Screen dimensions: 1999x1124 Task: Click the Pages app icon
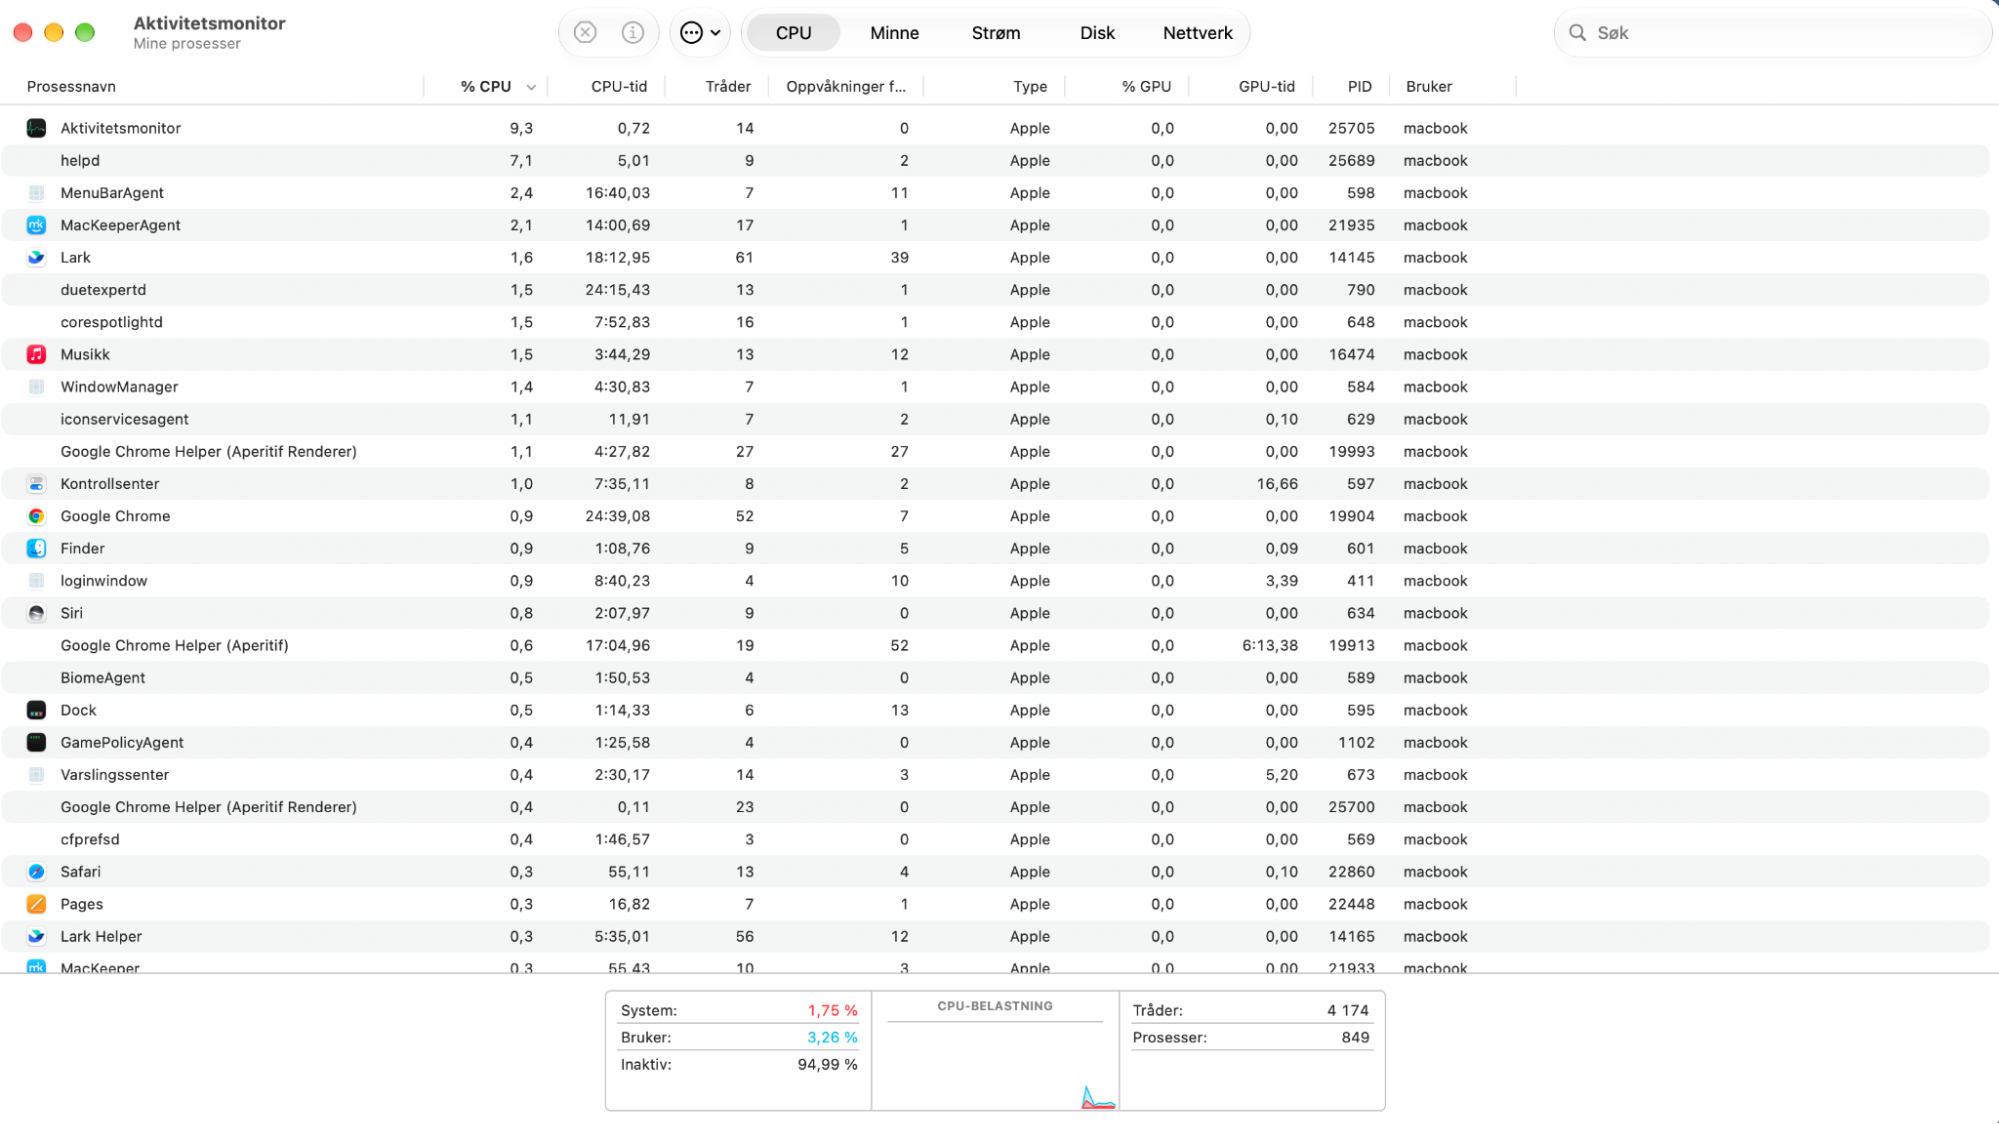point(36,904)
